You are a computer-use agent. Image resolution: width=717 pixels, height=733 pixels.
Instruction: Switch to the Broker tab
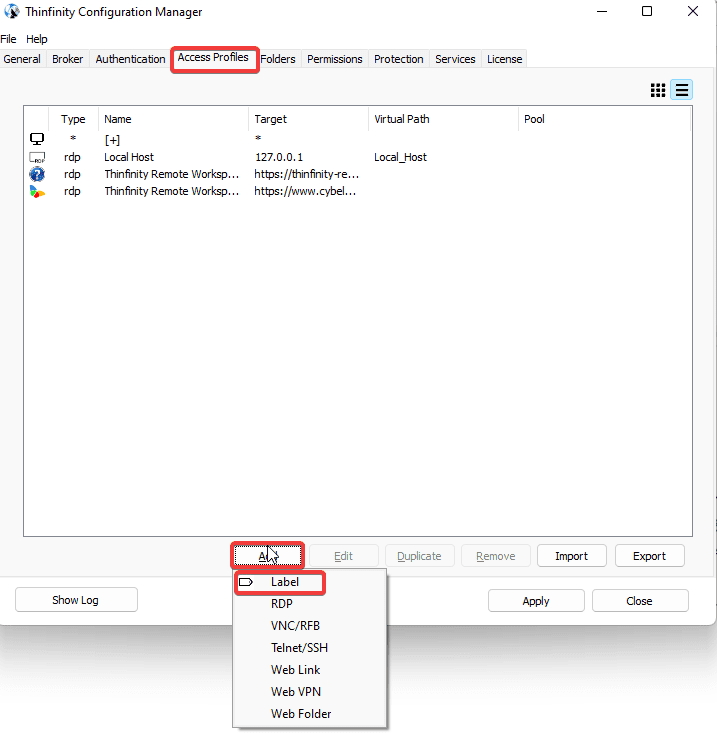(x=67, y=59)
